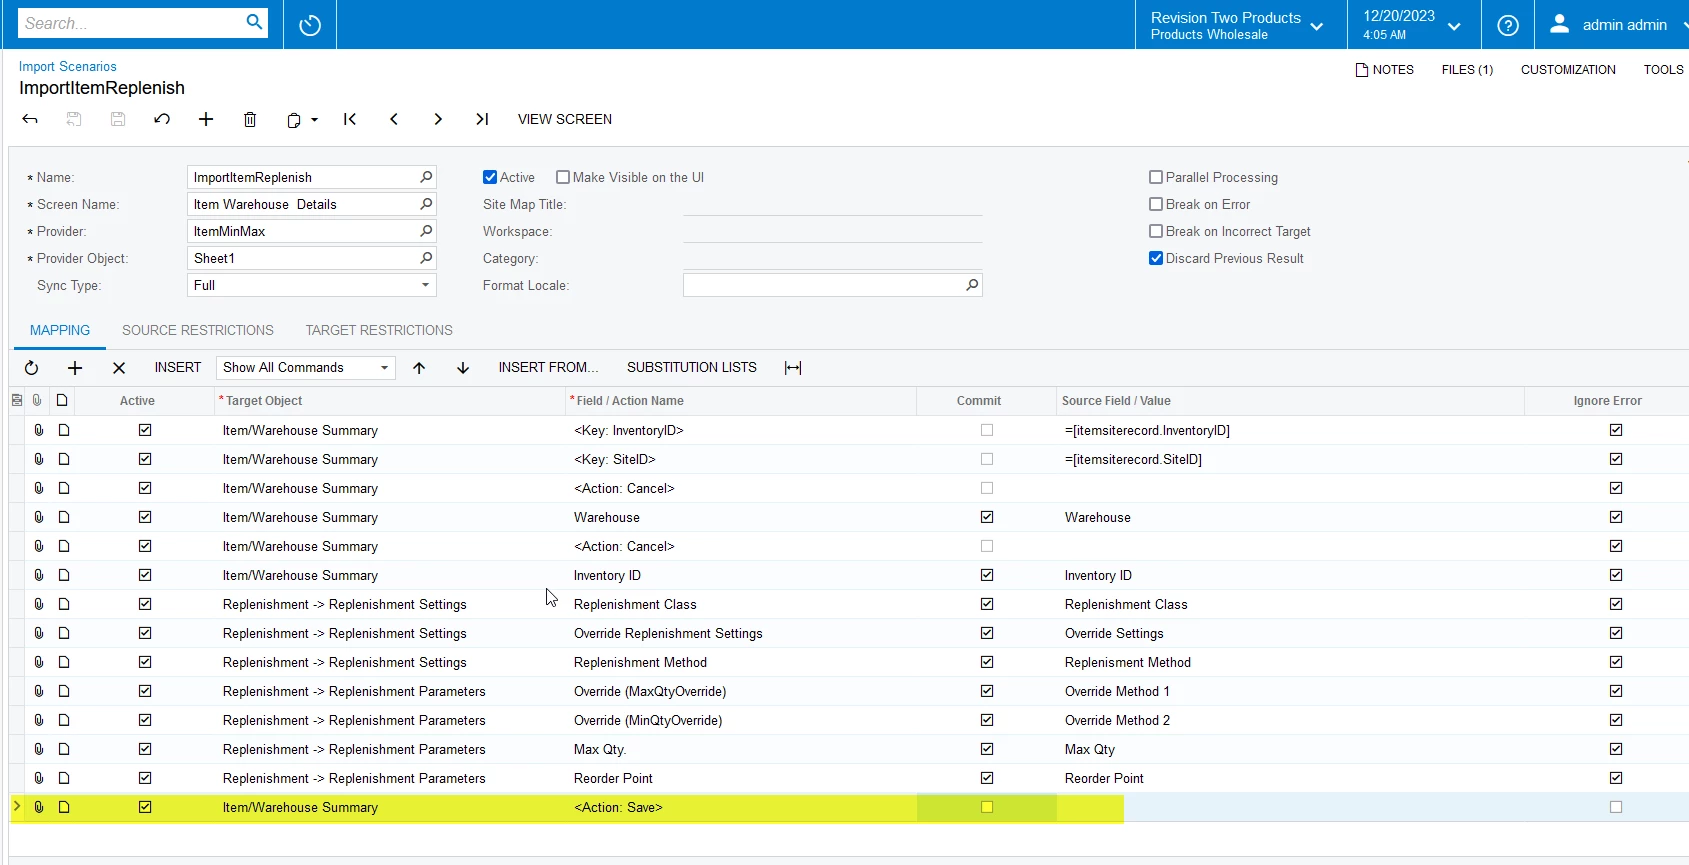
Task: Switch to Source Restrictions tab
Action: [198, 330]
